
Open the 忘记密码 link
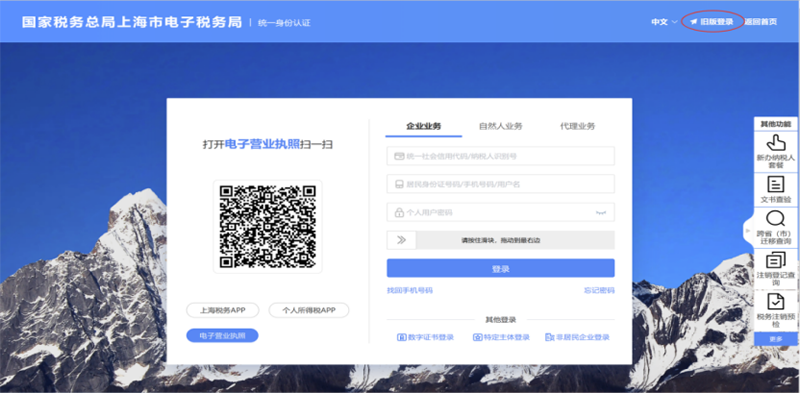tap(599, 290)
